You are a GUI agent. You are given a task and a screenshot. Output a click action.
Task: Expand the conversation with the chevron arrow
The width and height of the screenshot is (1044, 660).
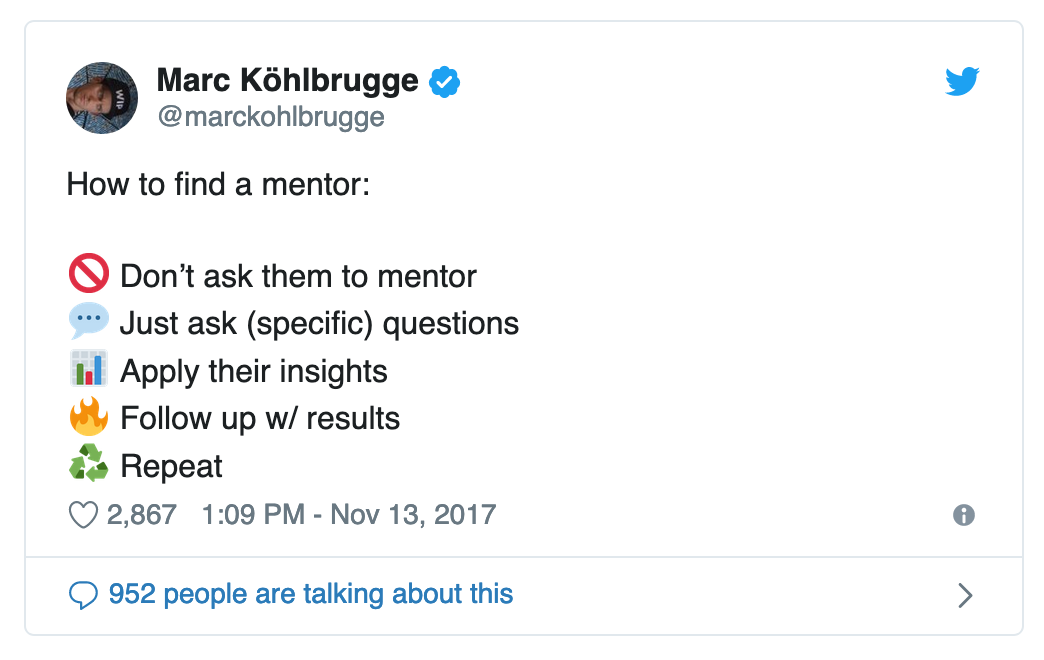click(x=965, y=595)
